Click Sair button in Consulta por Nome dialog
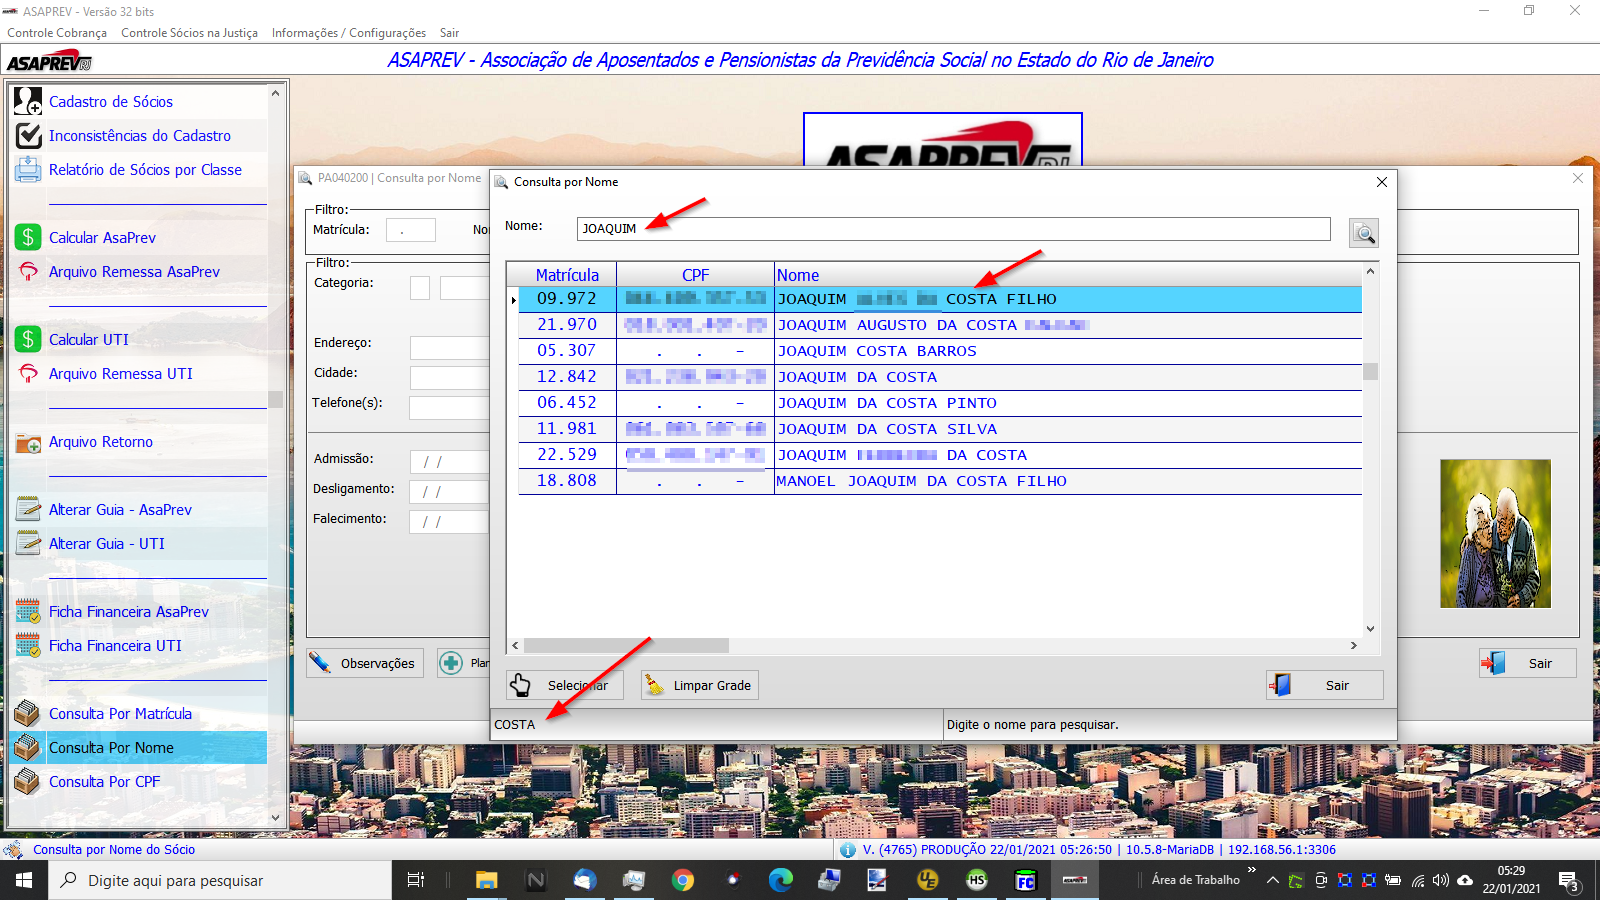Image resolution: width=1600 pixels, height=900 pixels. (x=1325, y=685)
